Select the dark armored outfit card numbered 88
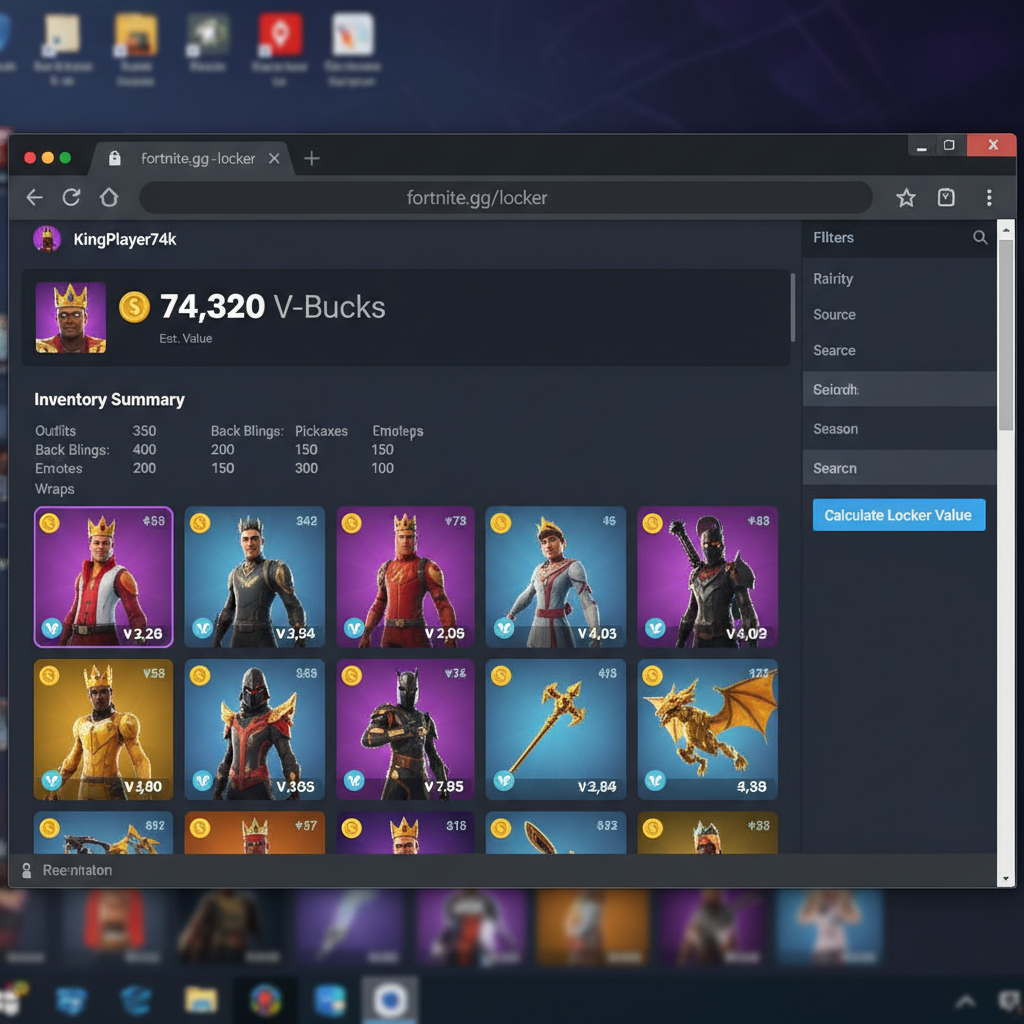Viewport: 1024px width, 1024px height. (707, 577)
